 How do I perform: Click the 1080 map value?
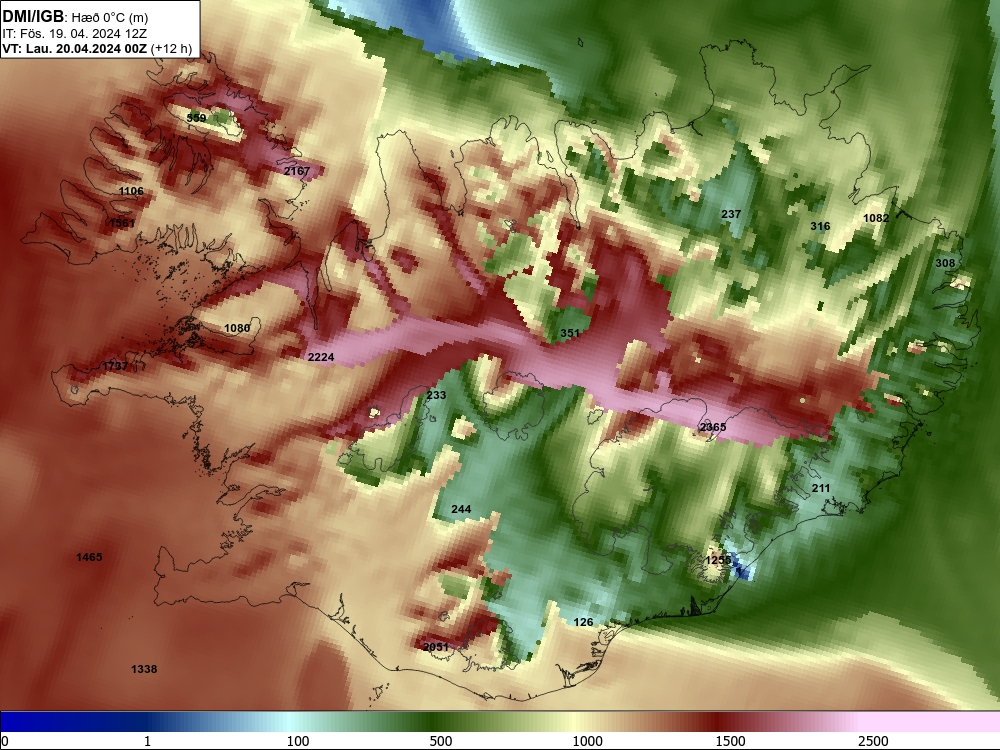(237, 328)
